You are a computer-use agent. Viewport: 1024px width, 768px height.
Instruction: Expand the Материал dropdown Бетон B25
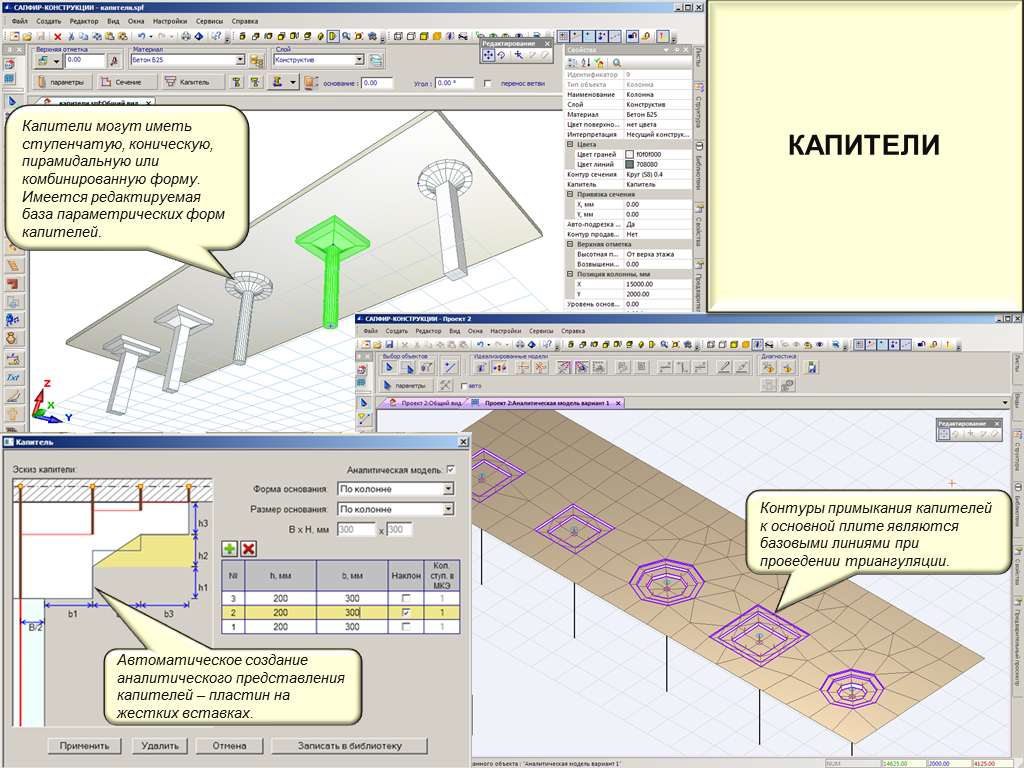[240, 60]
